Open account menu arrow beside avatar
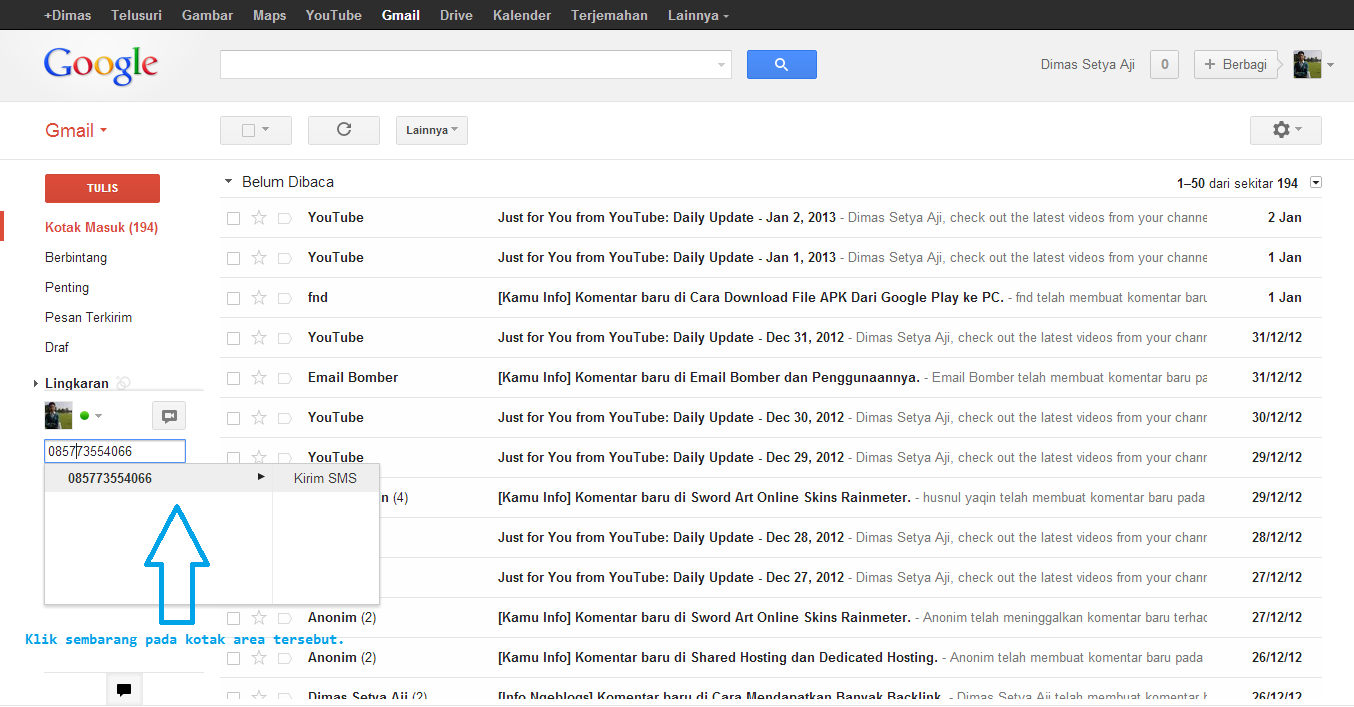 click(1330, 66)
